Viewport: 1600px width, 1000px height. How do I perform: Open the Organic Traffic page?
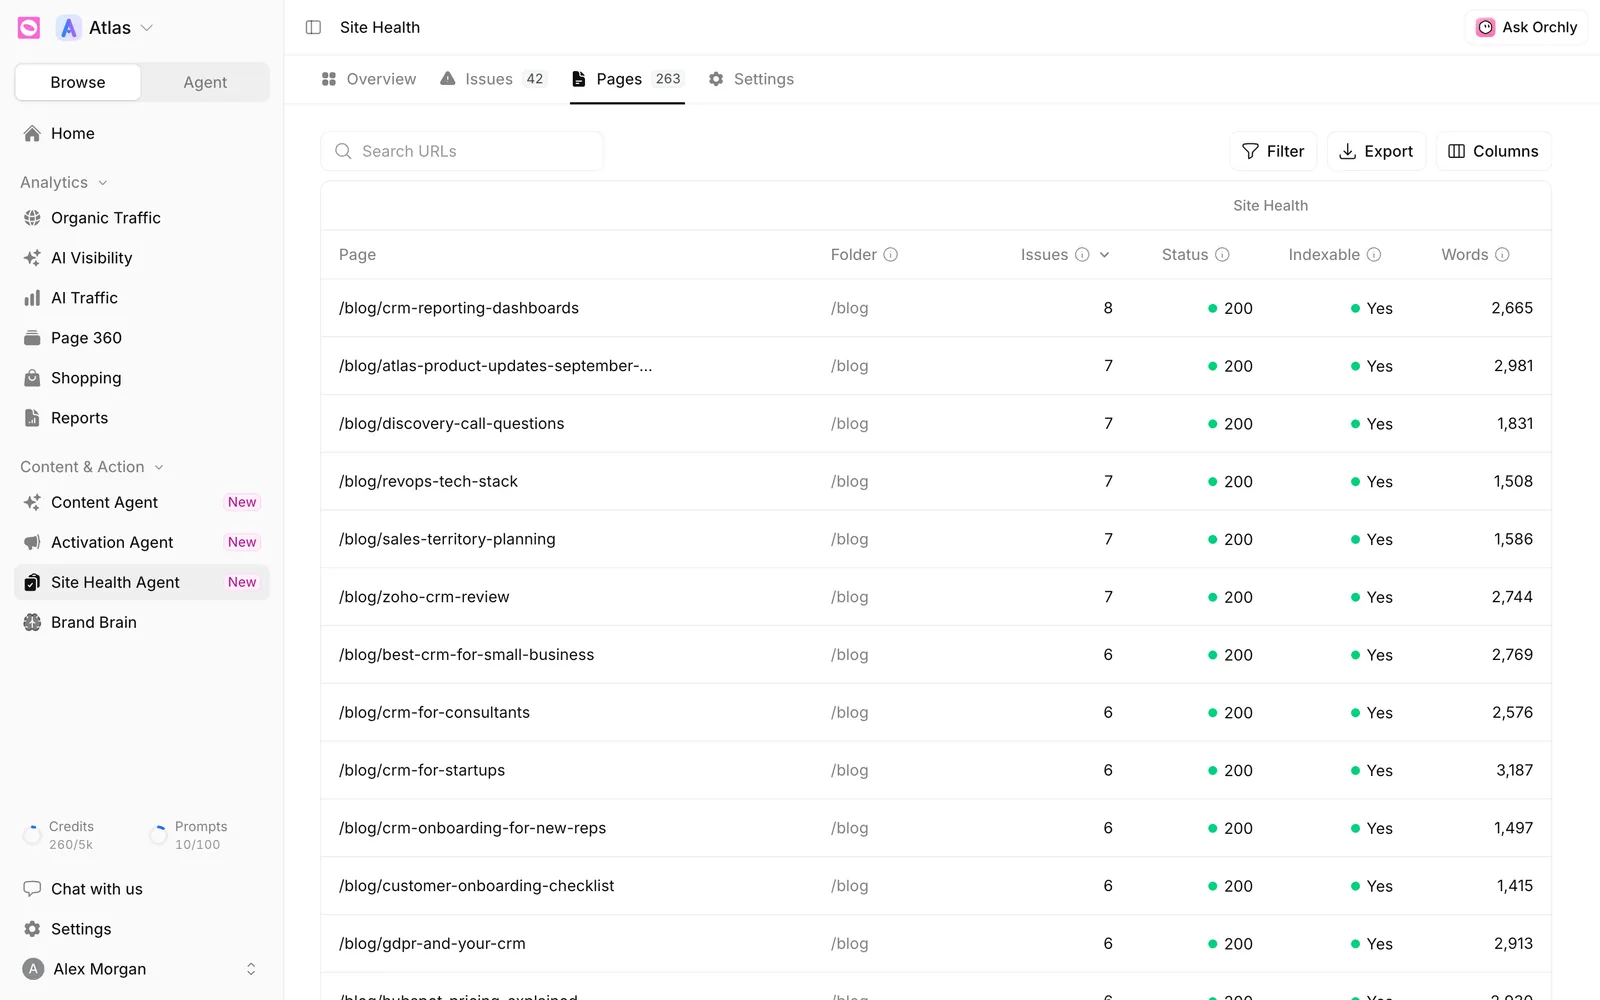(142, 218)
